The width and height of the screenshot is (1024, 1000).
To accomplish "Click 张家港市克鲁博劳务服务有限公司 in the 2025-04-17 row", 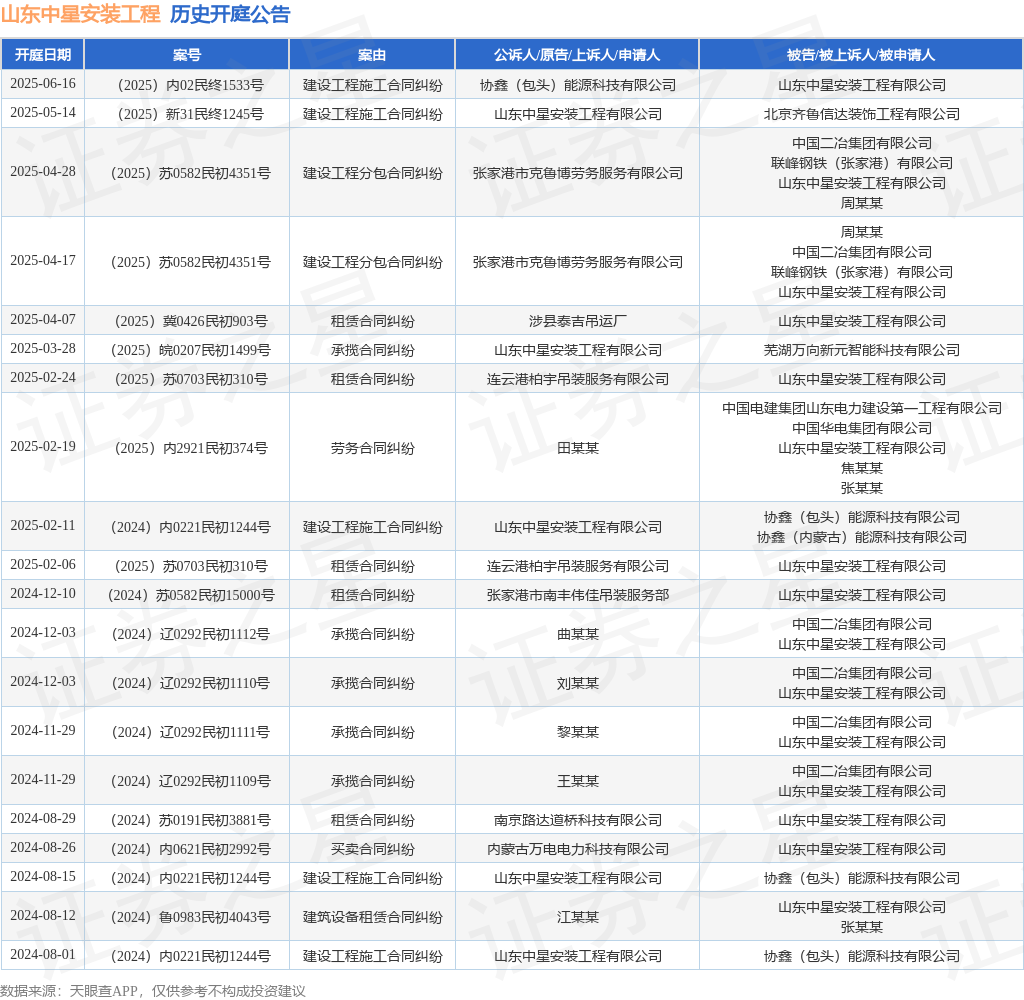I will [x=577, y=262].
